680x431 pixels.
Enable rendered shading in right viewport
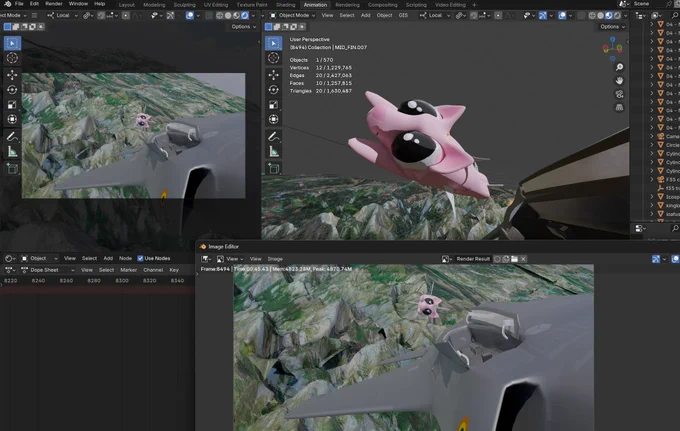(617, 15)
